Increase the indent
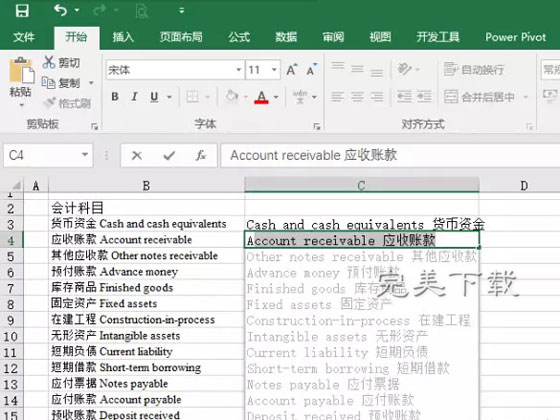This screenshot has width=560, height=420. (424, 96)
